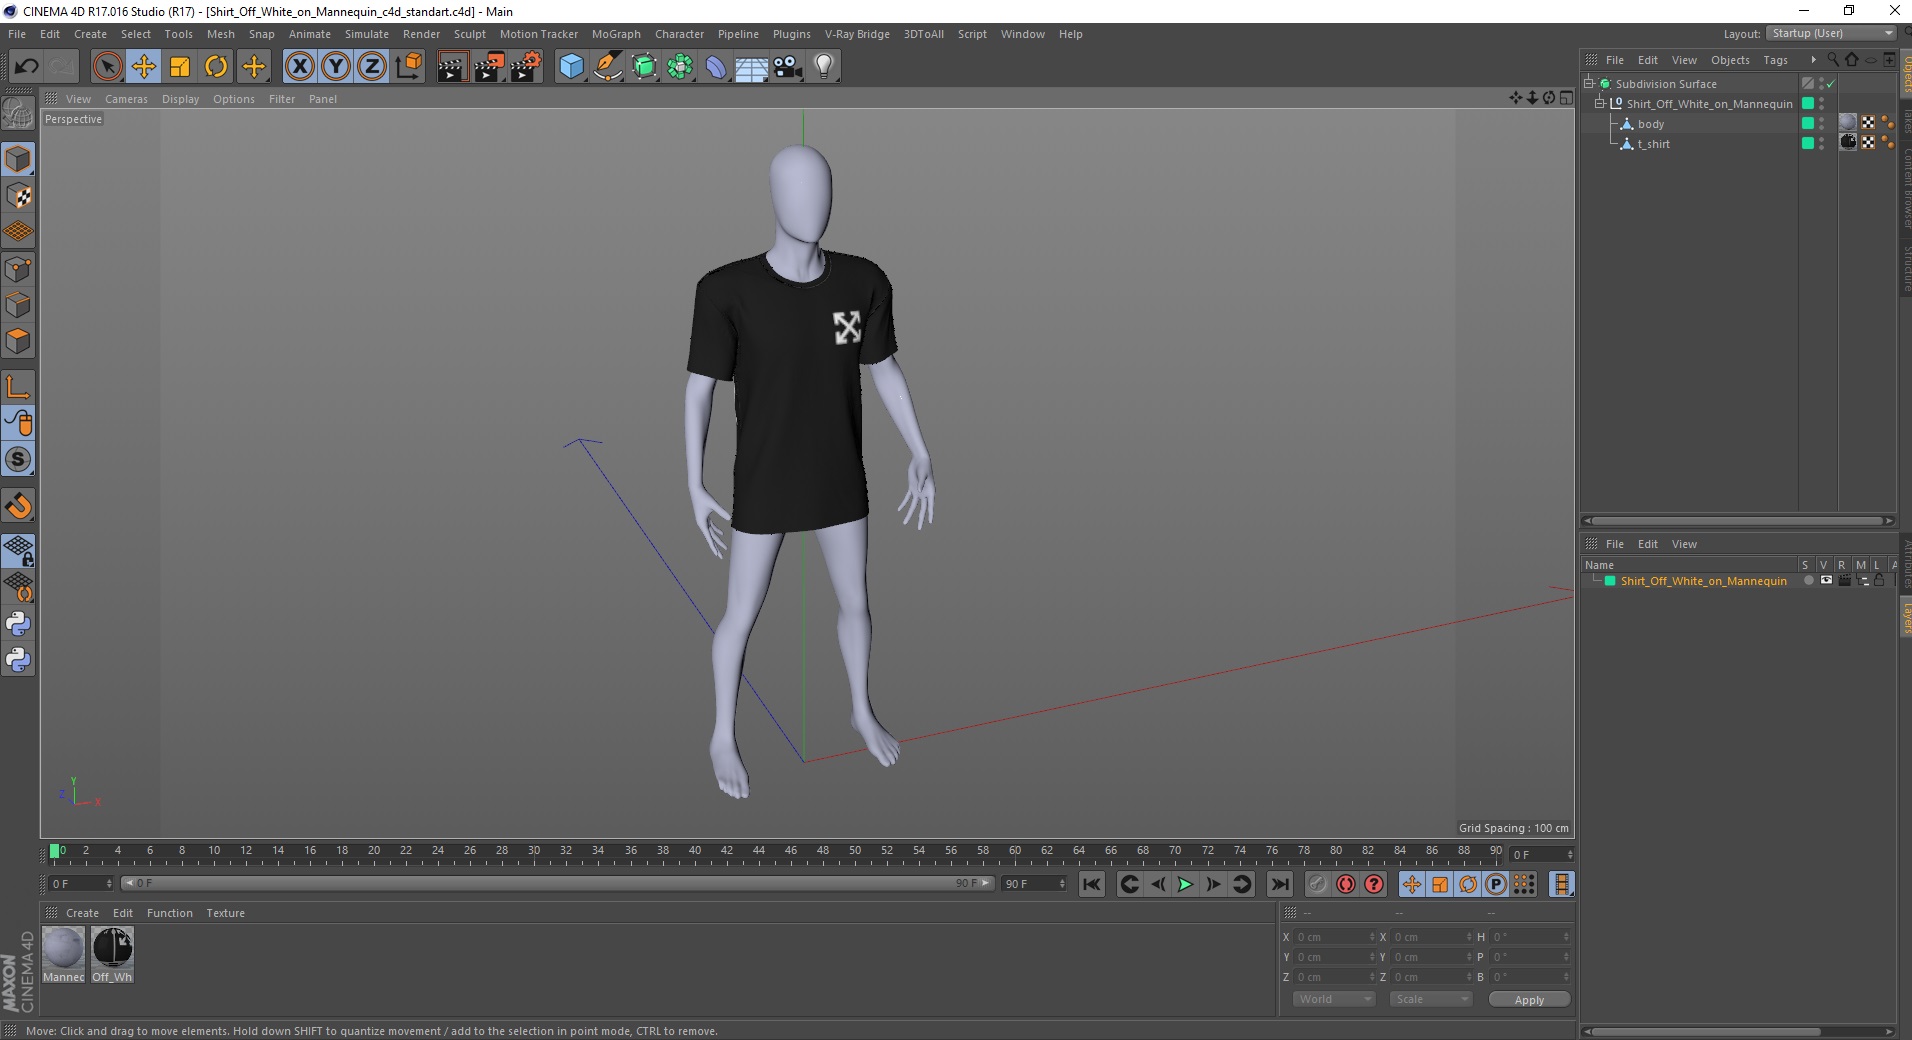The image size is (1912, 1040).
Task: Click the end frame 90 F stepper
Action: (x=1062, y=883)
